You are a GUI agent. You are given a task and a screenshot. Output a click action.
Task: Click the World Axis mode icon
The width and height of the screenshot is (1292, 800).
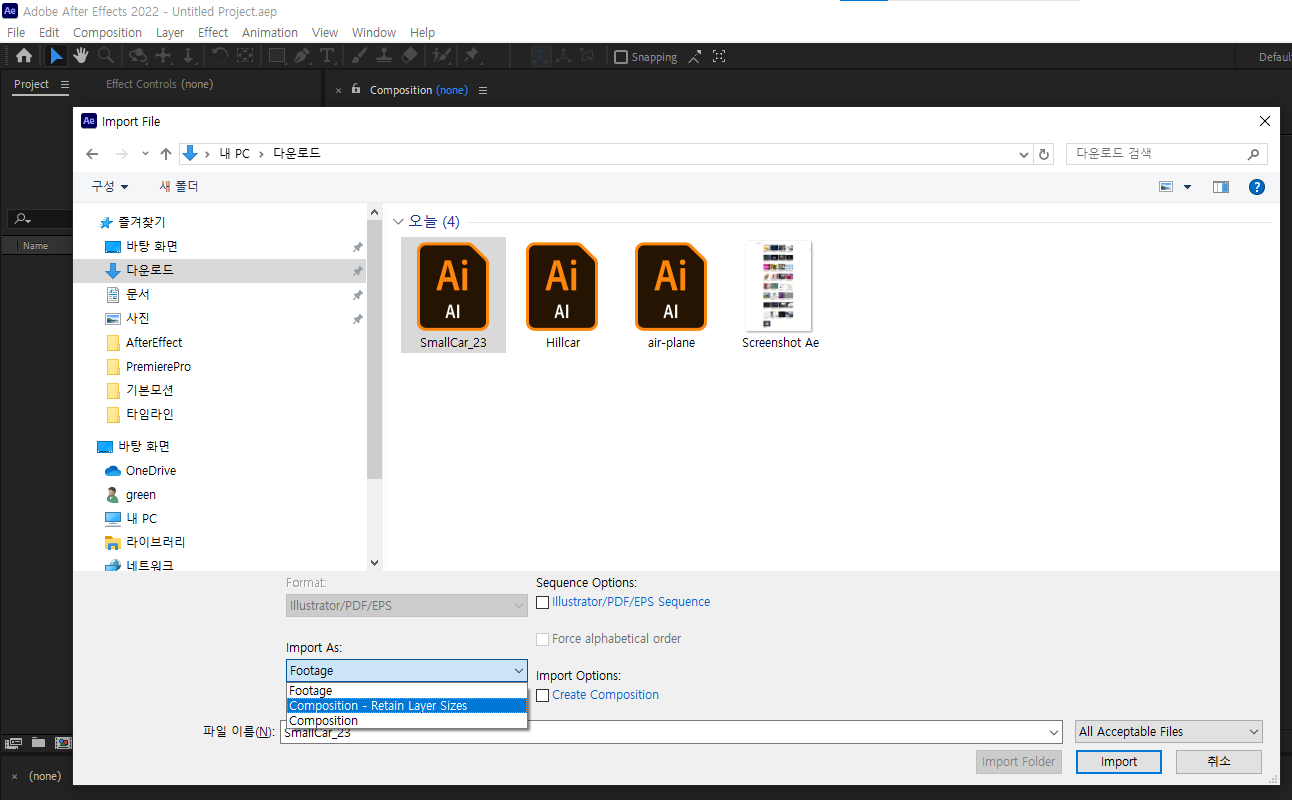[x=564, y=57]
